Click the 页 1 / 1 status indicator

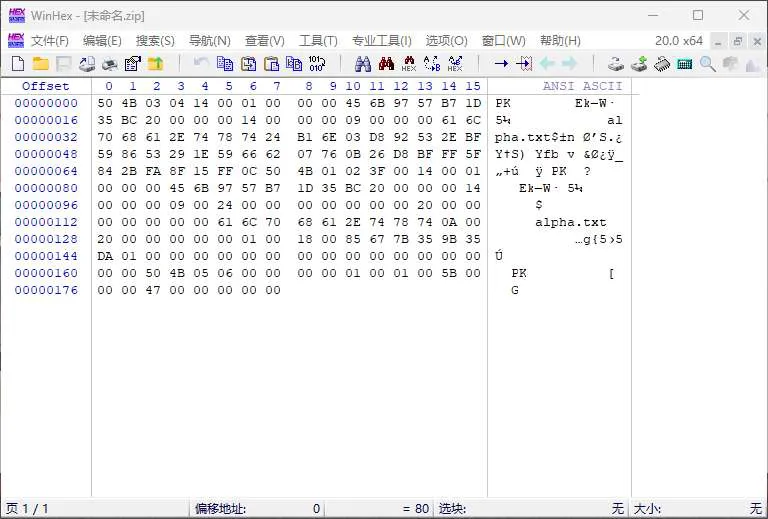[x=27, y=509]
